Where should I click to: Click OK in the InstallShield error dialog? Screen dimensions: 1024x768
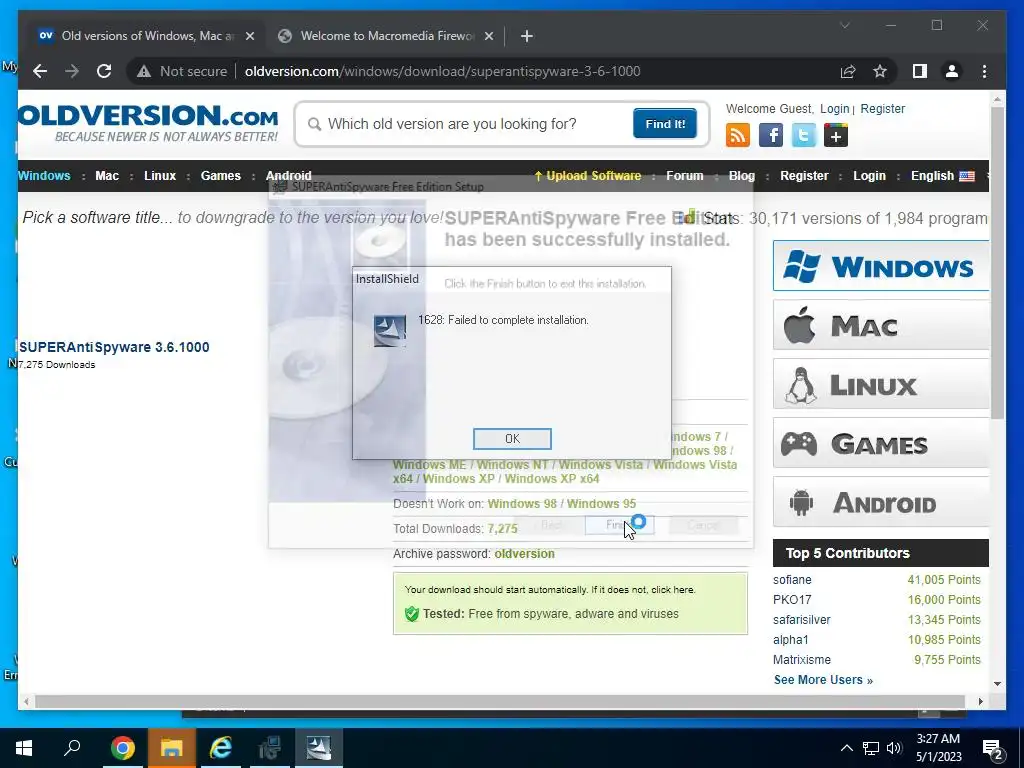point(512,439)
